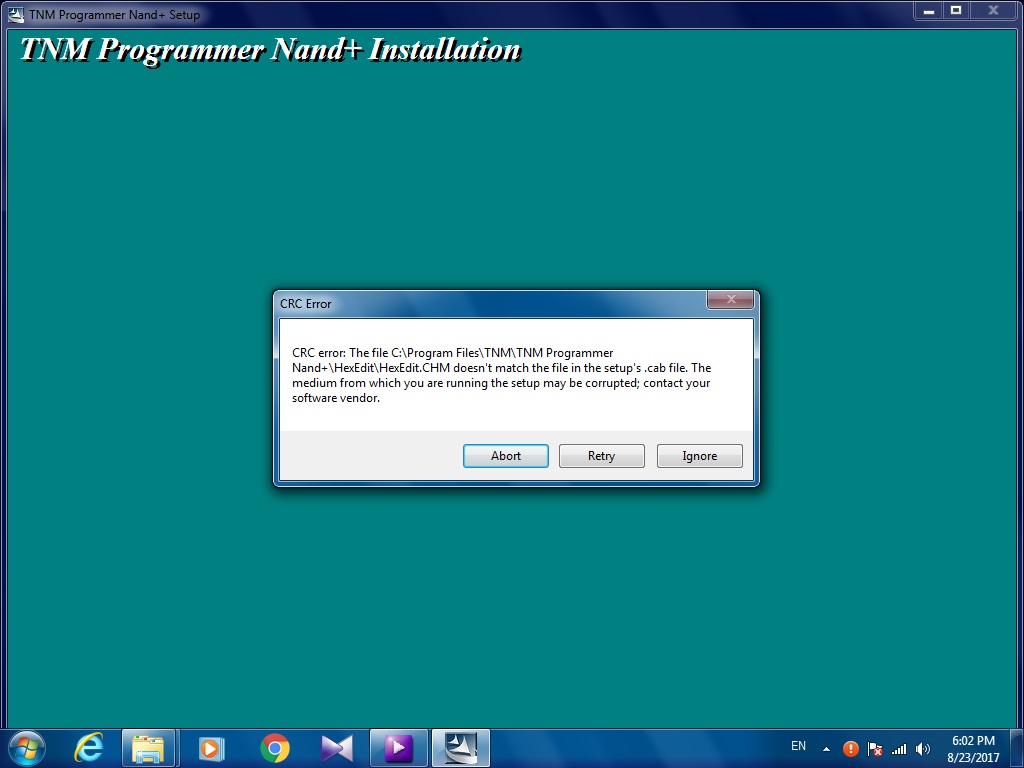Restore down the Setup window

[x=955, y=10]
